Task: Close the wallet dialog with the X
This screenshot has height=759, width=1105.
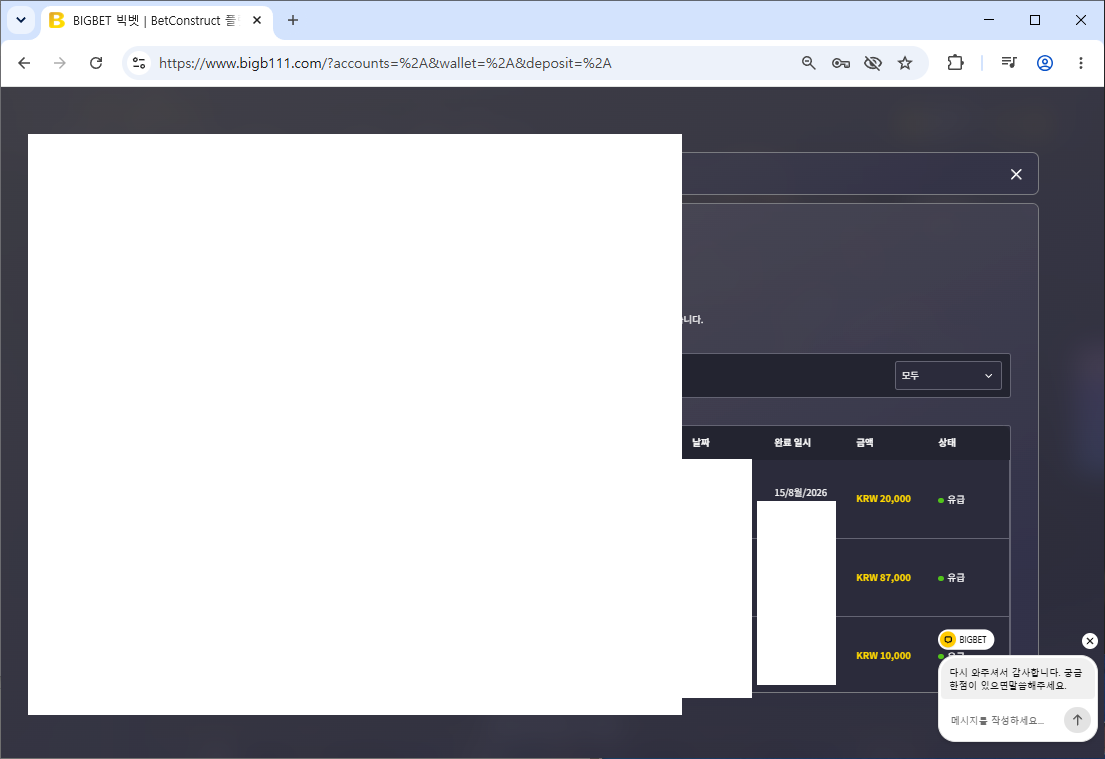Action: tap(1016, 174)
